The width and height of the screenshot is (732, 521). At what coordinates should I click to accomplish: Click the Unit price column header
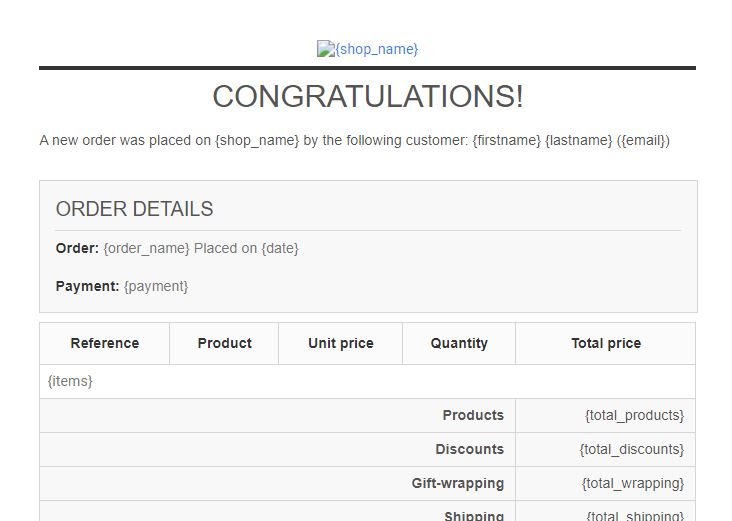[x=340, y=343]
